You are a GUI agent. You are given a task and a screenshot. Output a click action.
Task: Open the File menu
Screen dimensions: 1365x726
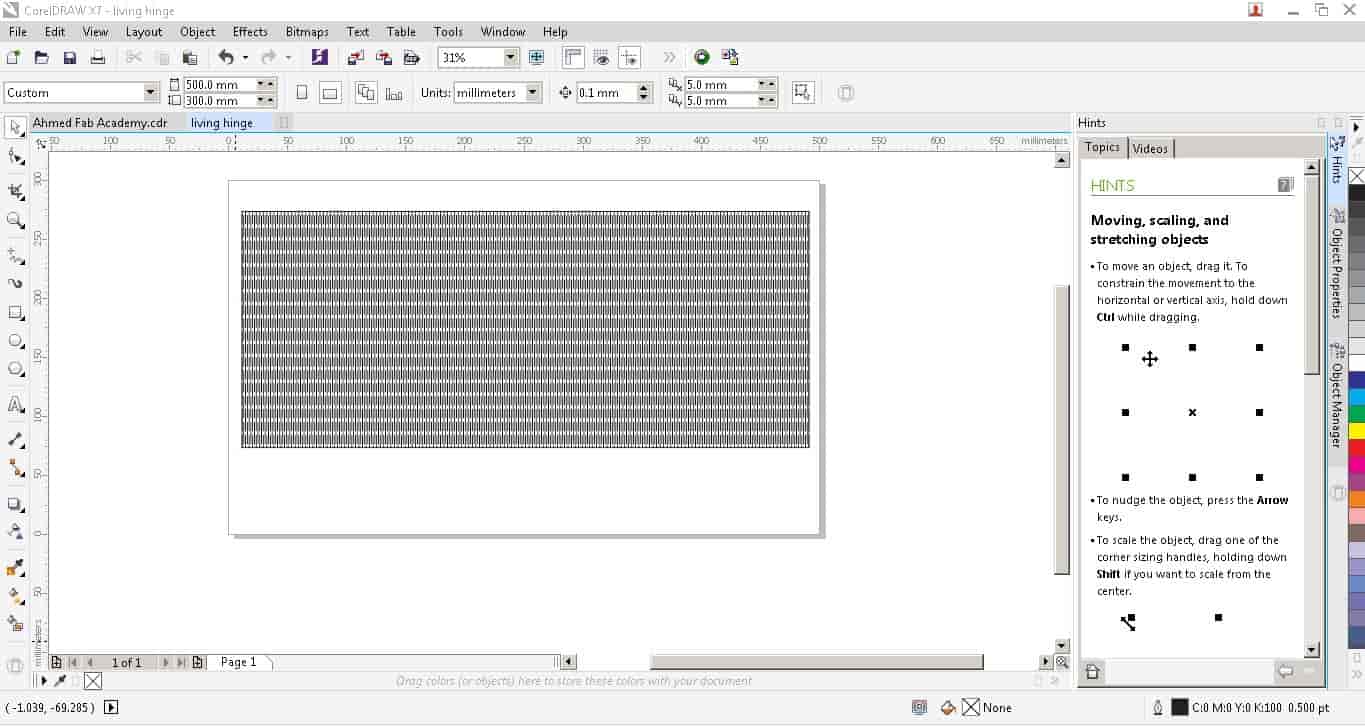[x=18, y=31]
